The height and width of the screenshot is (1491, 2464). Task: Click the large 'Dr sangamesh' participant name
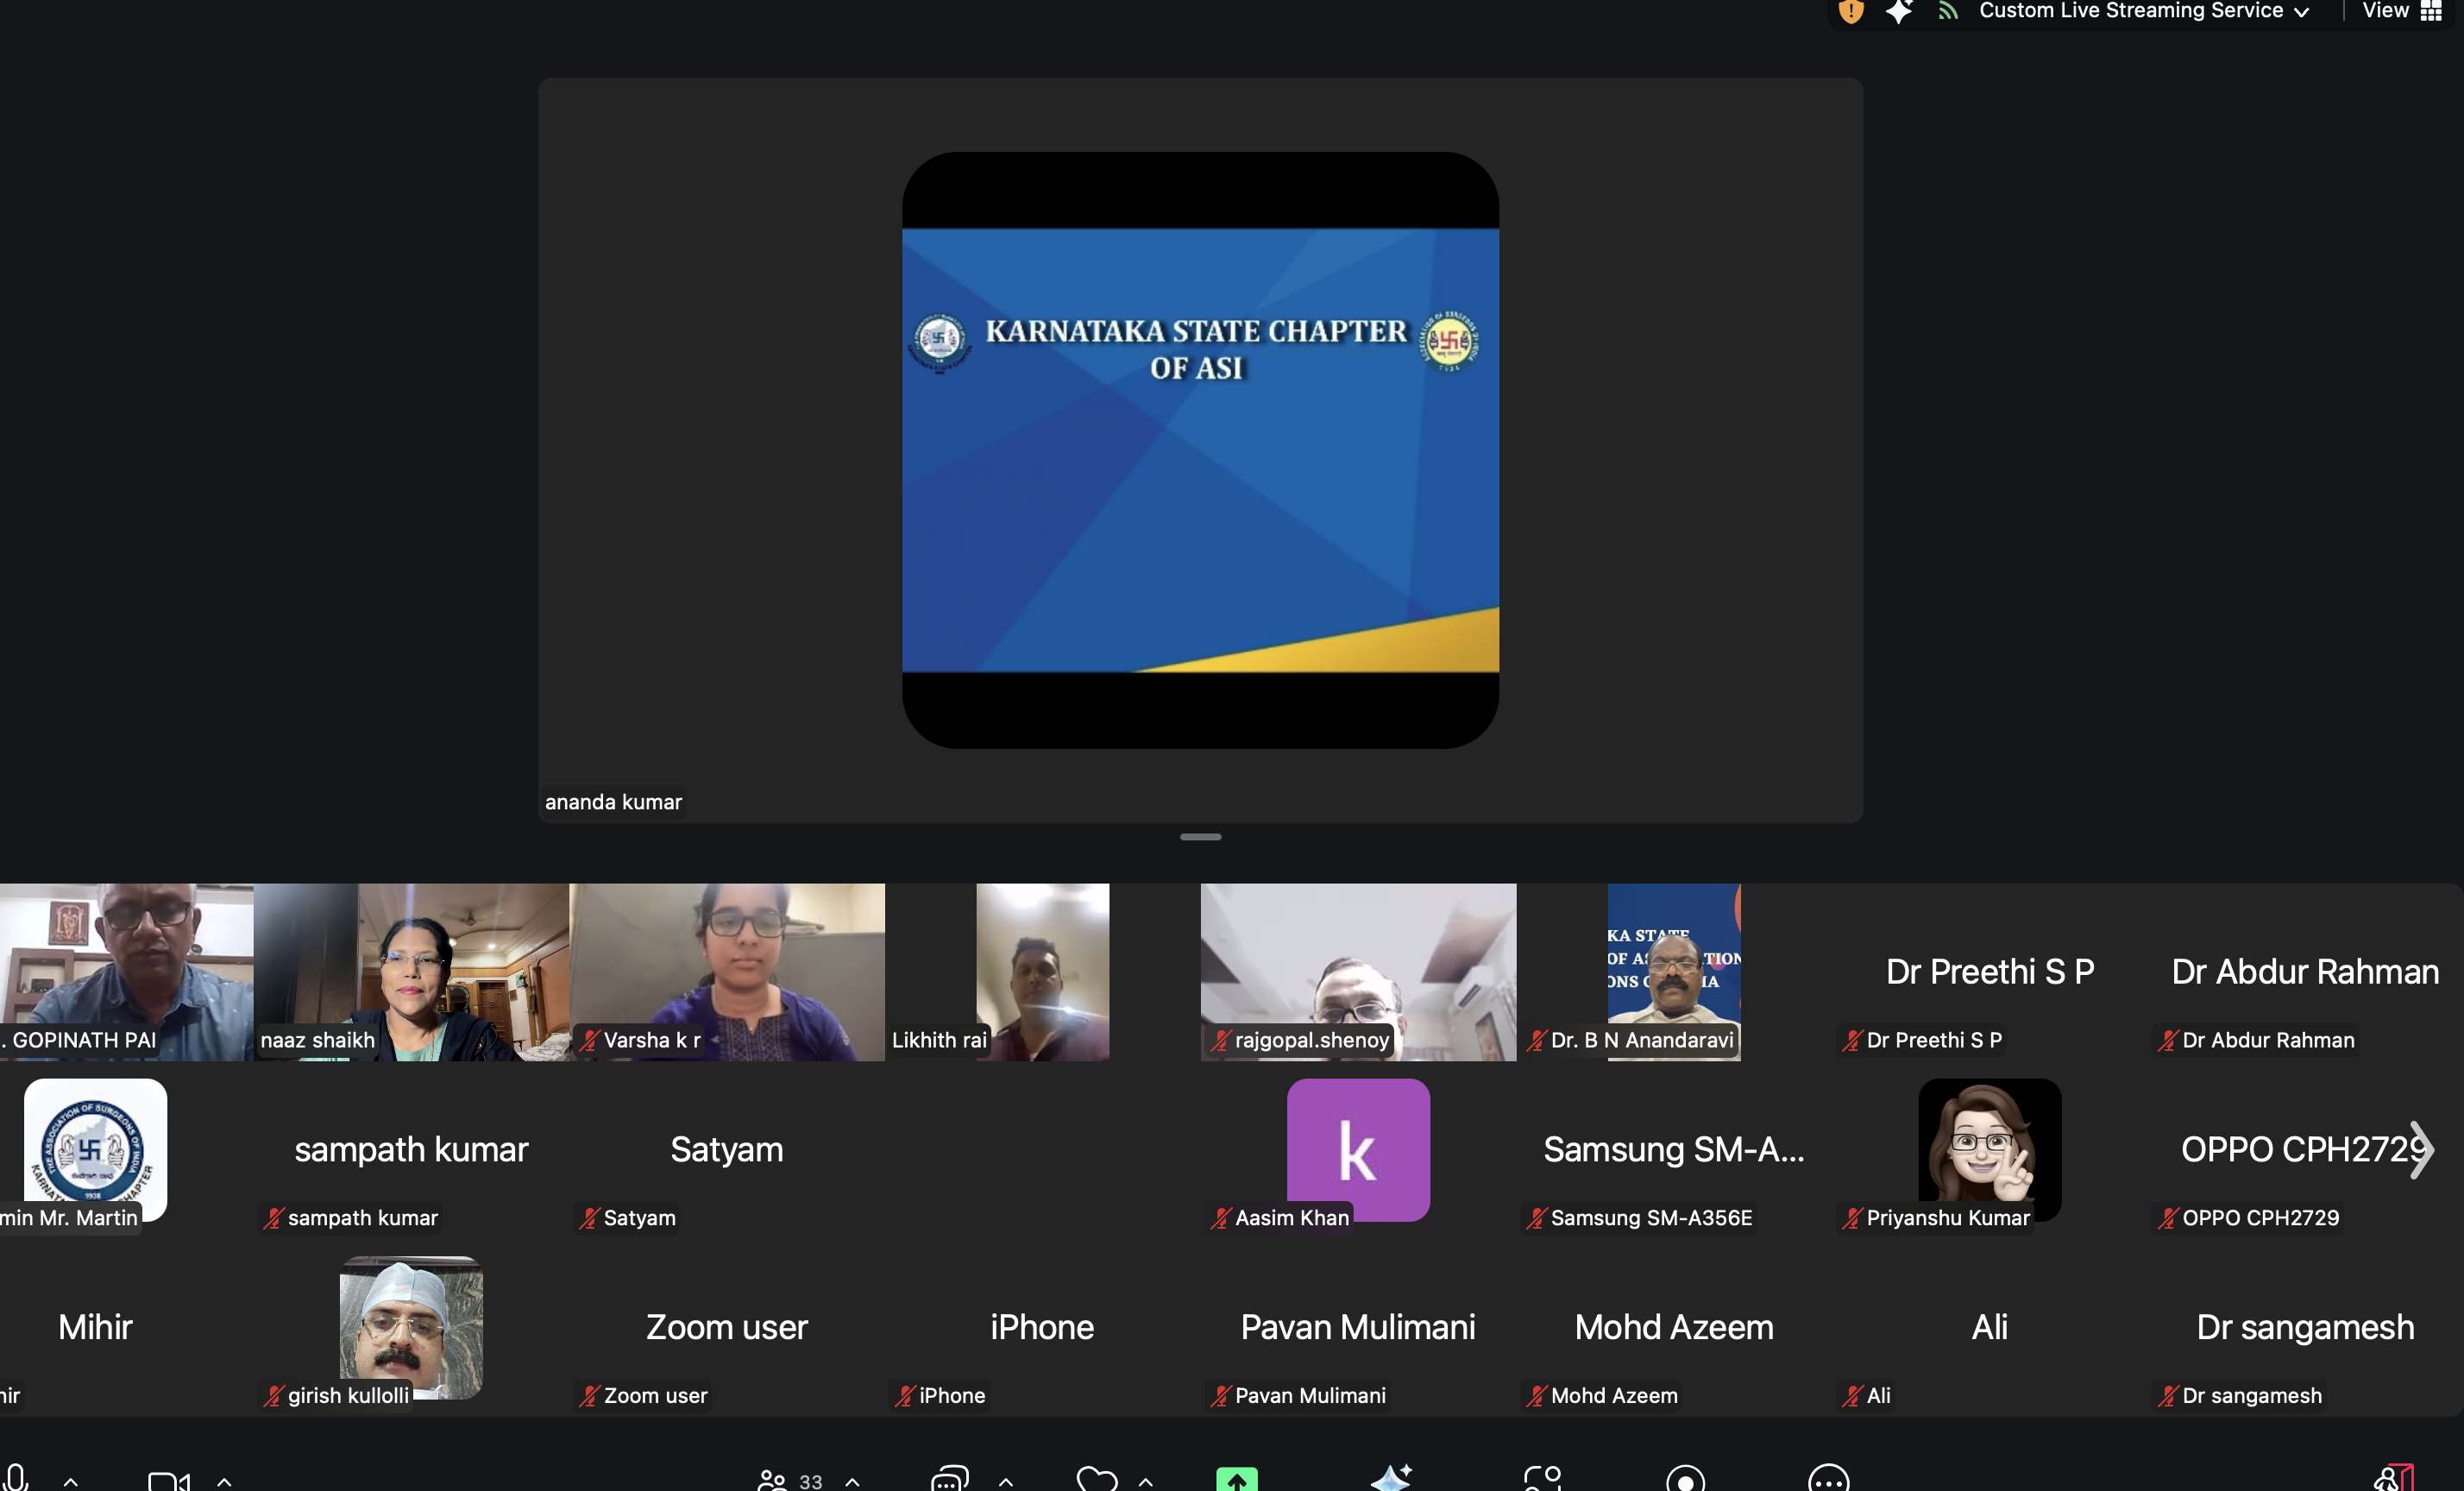[2305, 1327]
